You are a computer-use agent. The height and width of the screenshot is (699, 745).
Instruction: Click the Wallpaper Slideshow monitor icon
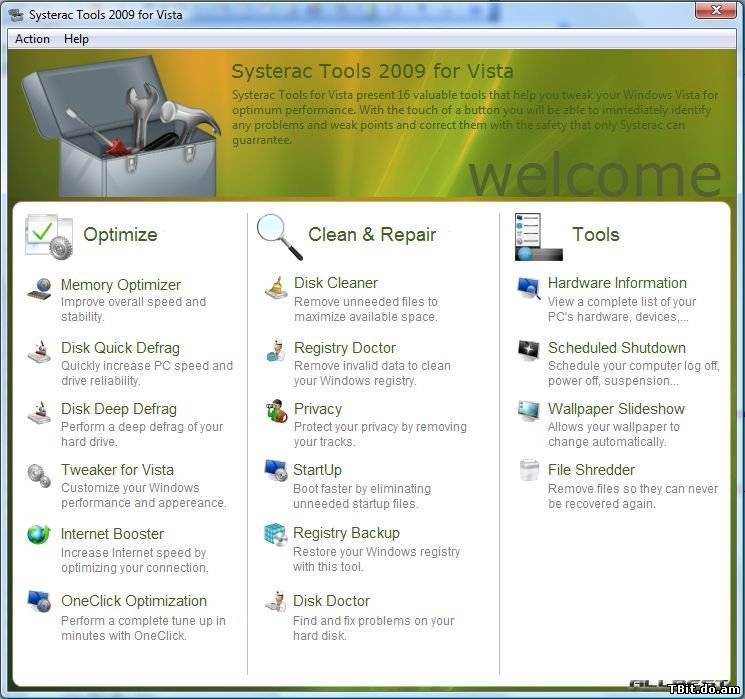point(529,411)
